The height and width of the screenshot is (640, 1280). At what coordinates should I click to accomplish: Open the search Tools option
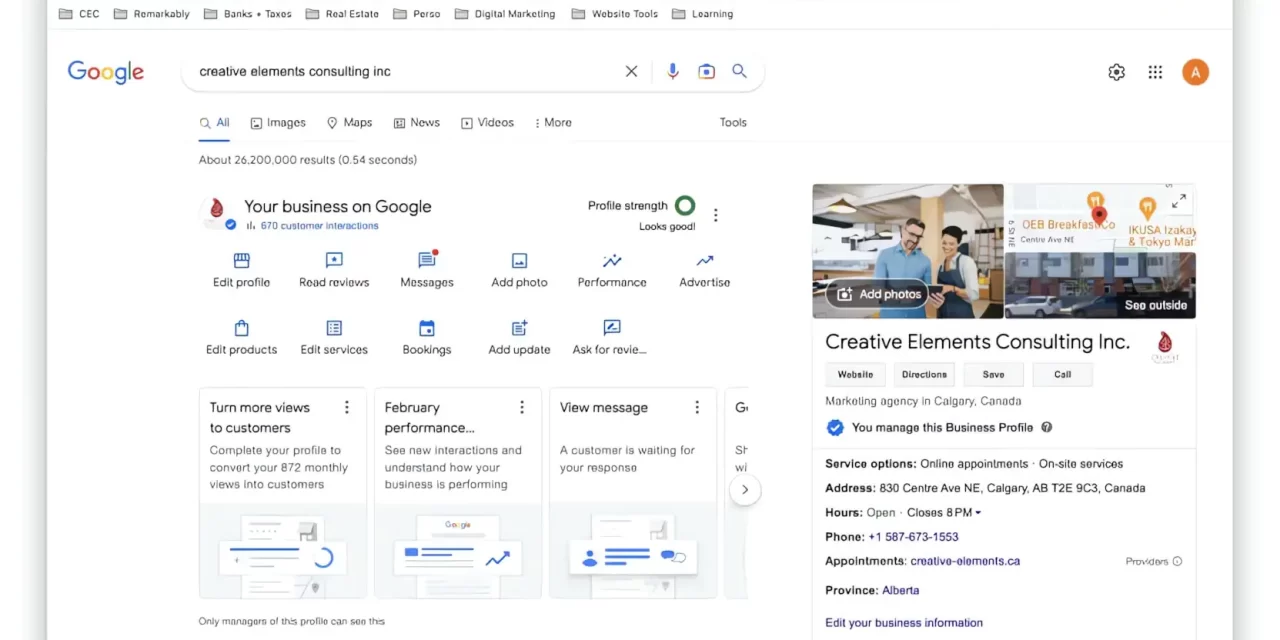pos(733,122)
